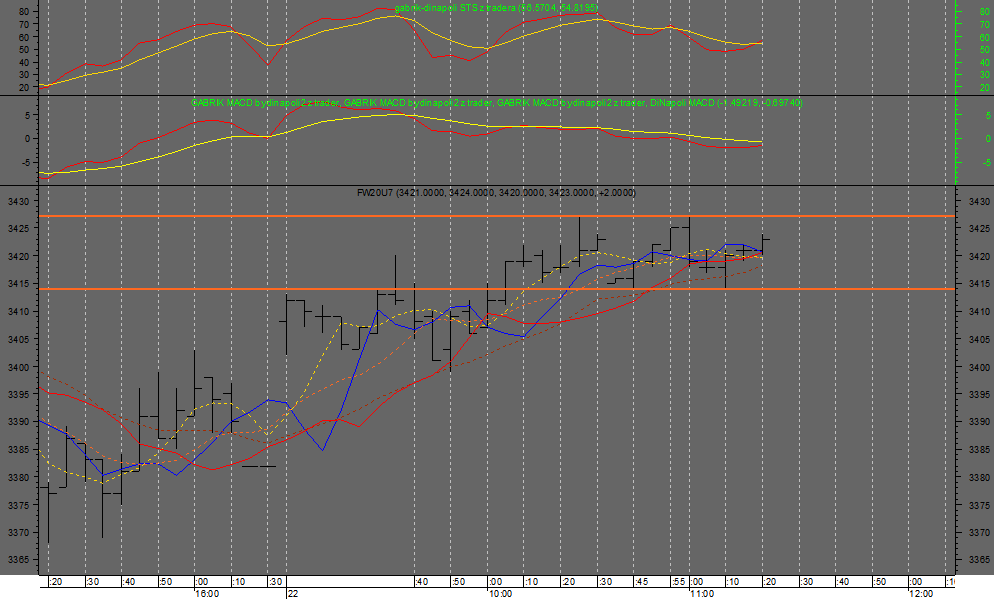Click the green 50 label on right STS axis
Image resolution: width=994 pixels, height=599 pixels.
point(984,49)
